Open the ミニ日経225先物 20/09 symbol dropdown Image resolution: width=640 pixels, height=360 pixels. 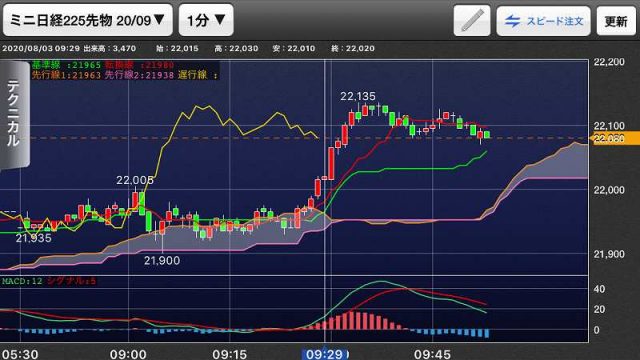click(x=88, y=20)
